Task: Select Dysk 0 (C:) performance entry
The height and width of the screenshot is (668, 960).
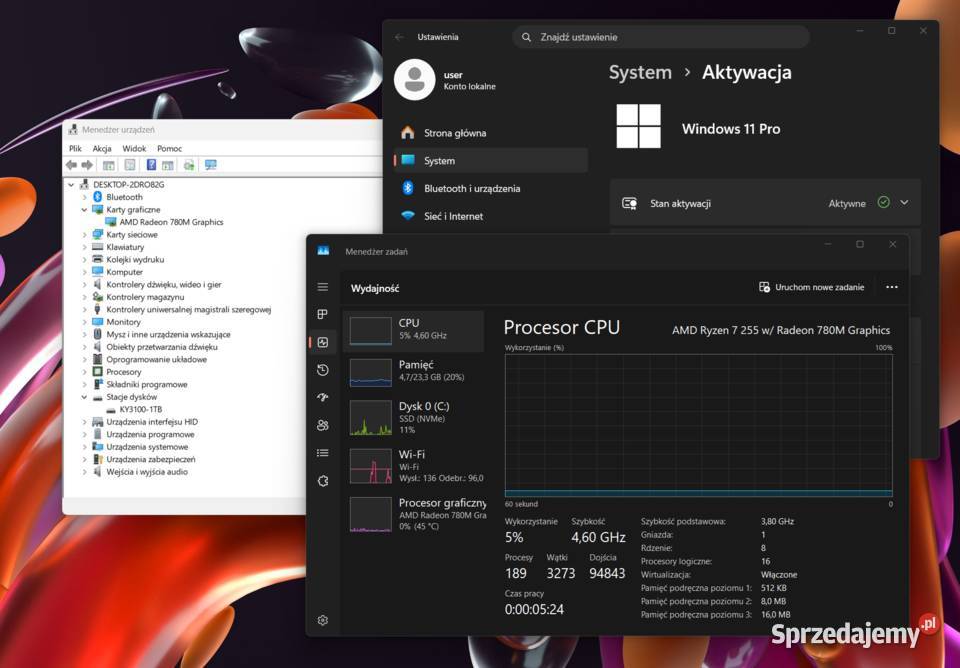Action: point(414,418)
